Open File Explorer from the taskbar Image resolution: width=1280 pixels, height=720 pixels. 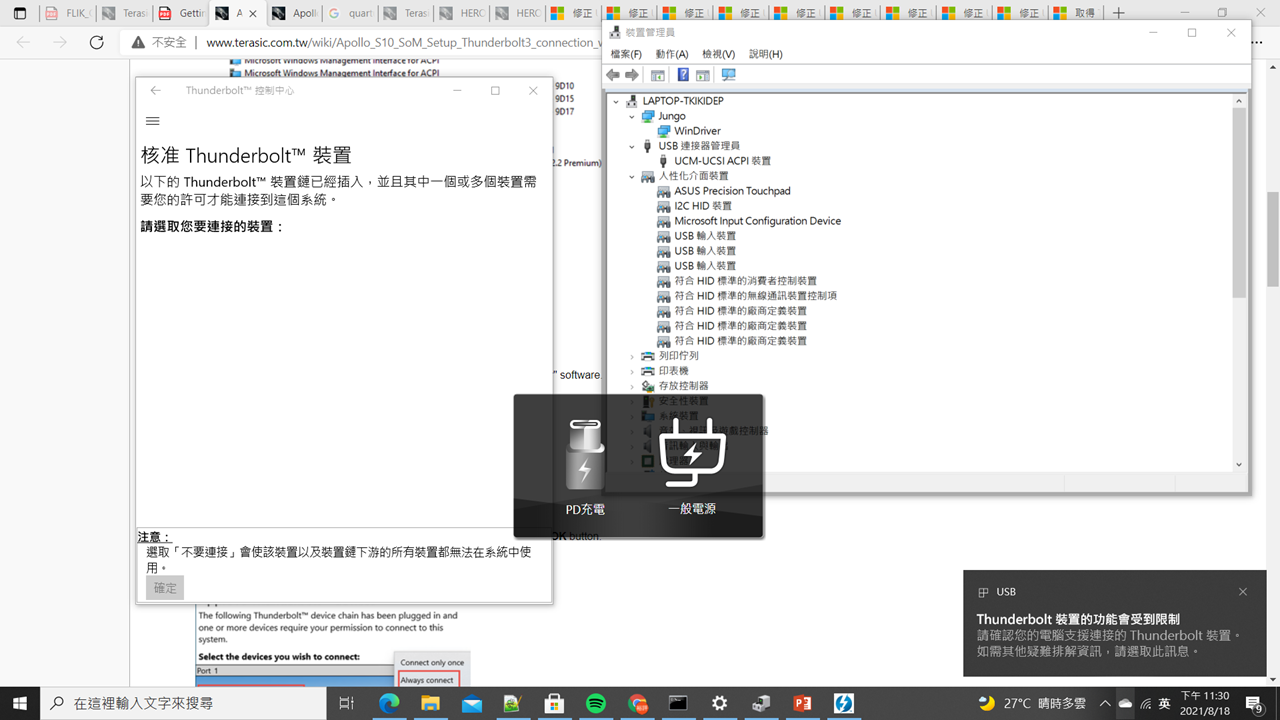[x=430, y=703]
